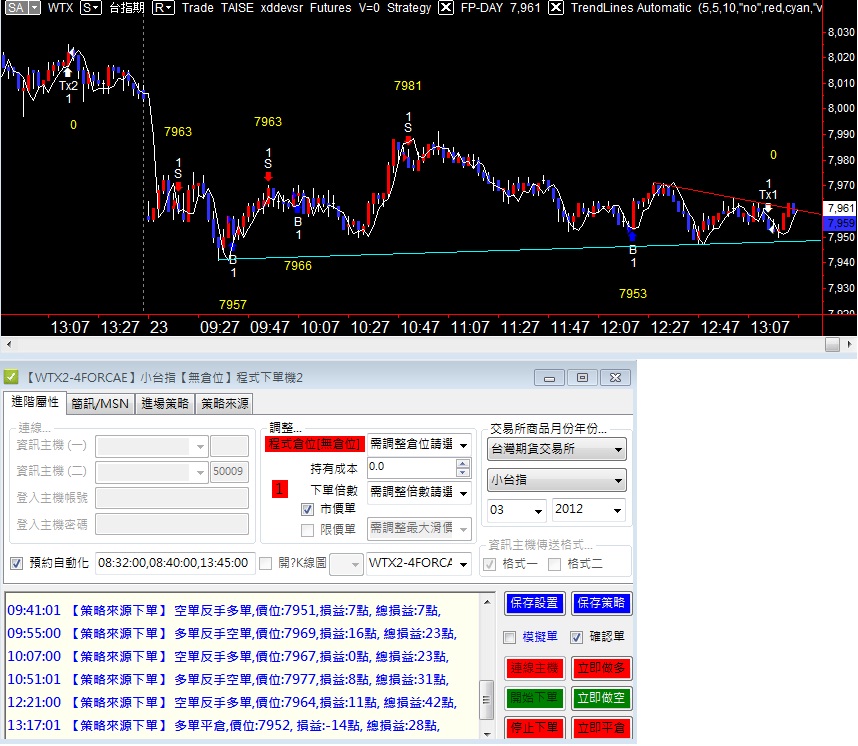The height and width of the screenshot is (746, 858).
Task: Click the 保存設置 button
Action: pos(534,603)
